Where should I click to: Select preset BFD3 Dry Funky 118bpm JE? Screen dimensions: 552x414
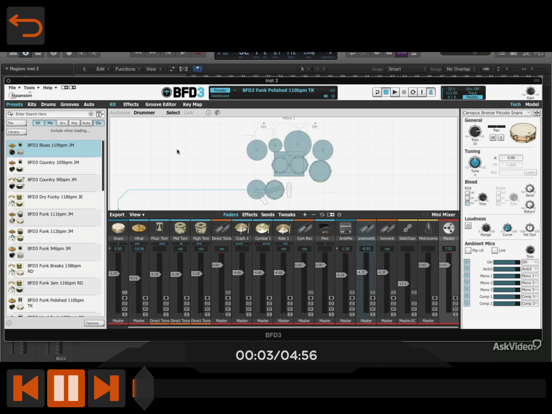pos(54,200)
